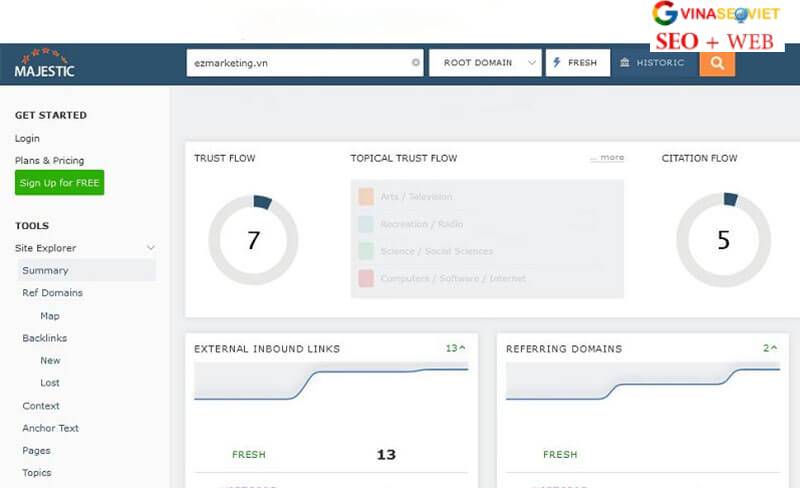Click the more link in Topical Trust Flow
800x488 pixels.
point(607,157)
